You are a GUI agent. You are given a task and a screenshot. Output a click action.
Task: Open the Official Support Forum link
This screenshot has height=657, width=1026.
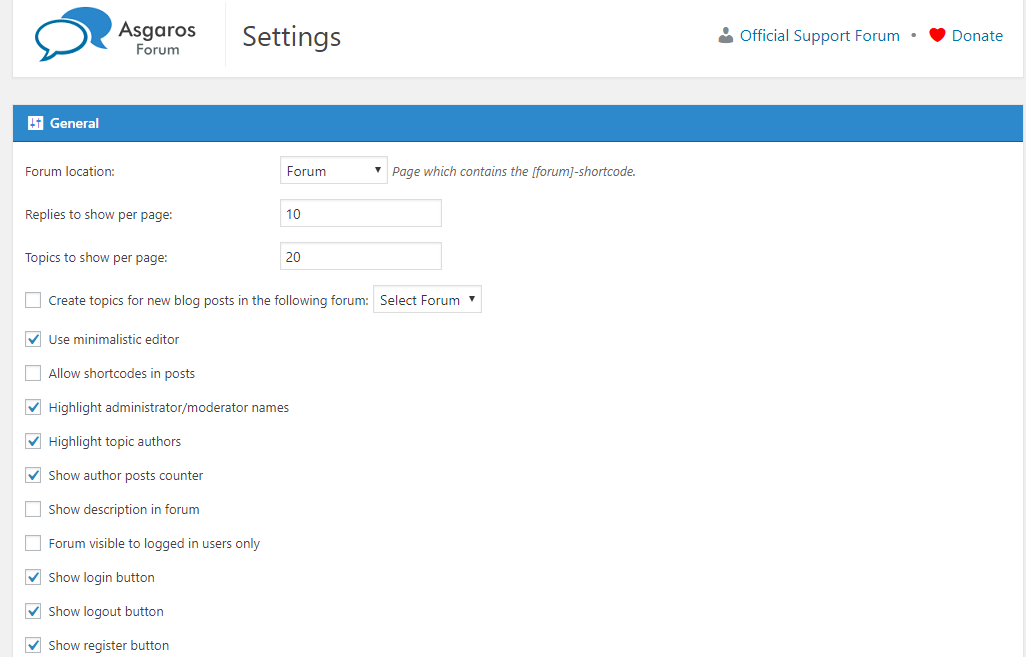pyautogui.click(x=819, y=36)
